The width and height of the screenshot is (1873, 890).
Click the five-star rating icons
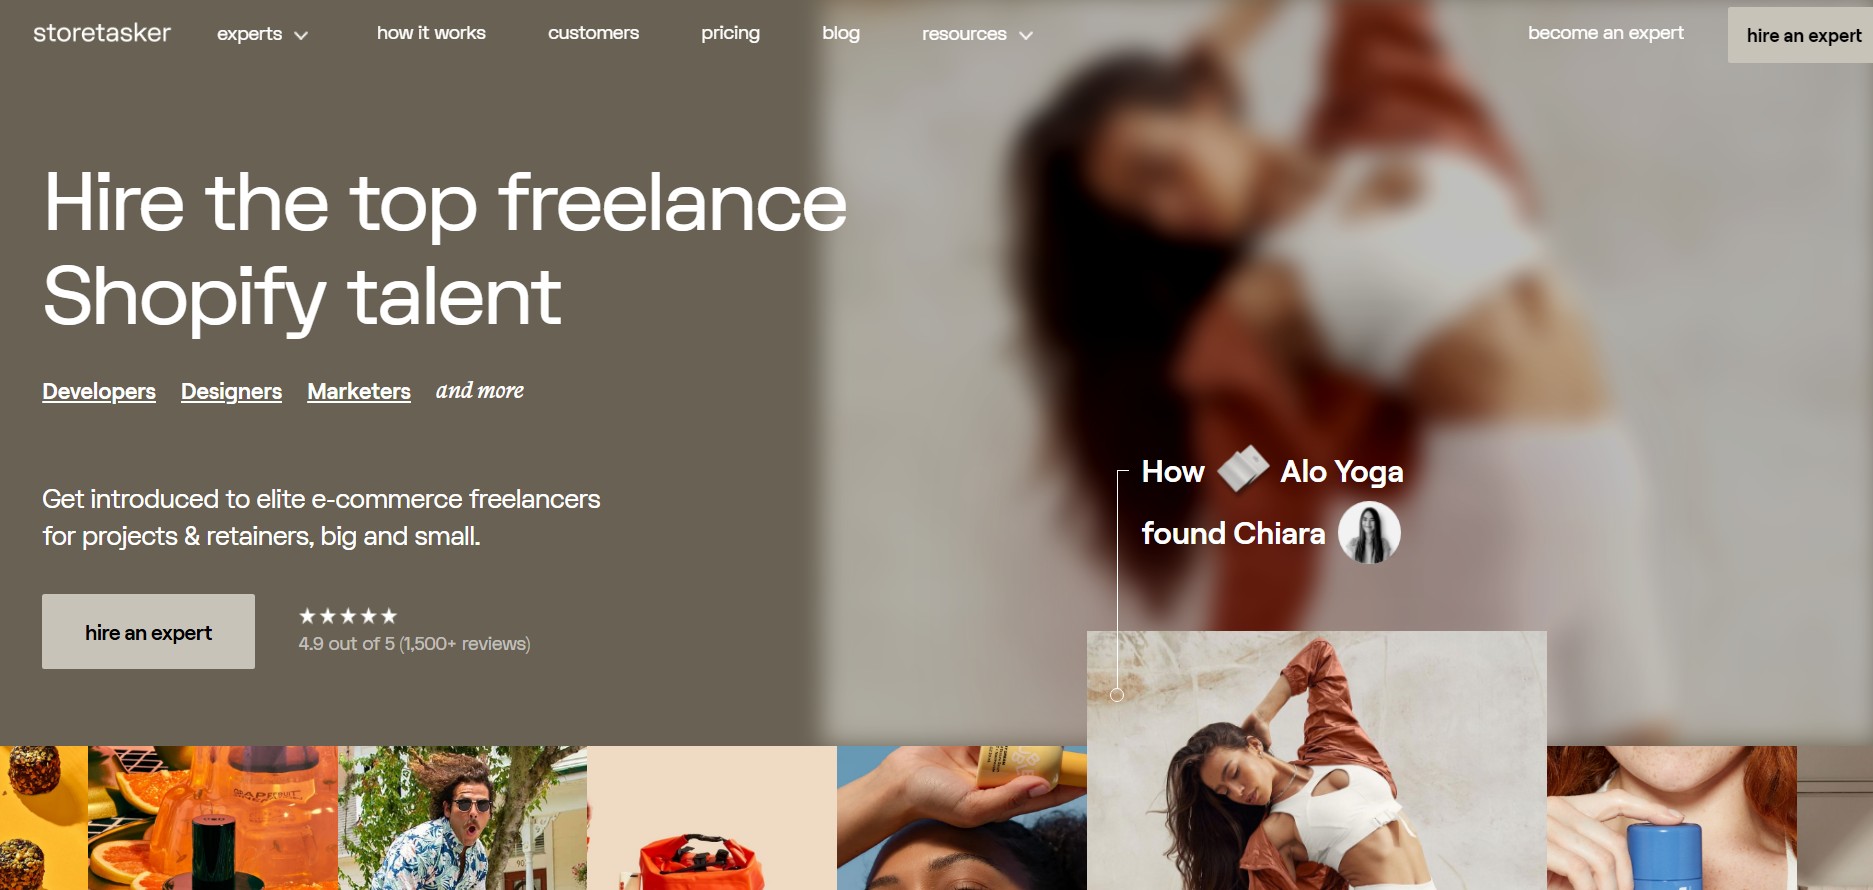(348, 616)
